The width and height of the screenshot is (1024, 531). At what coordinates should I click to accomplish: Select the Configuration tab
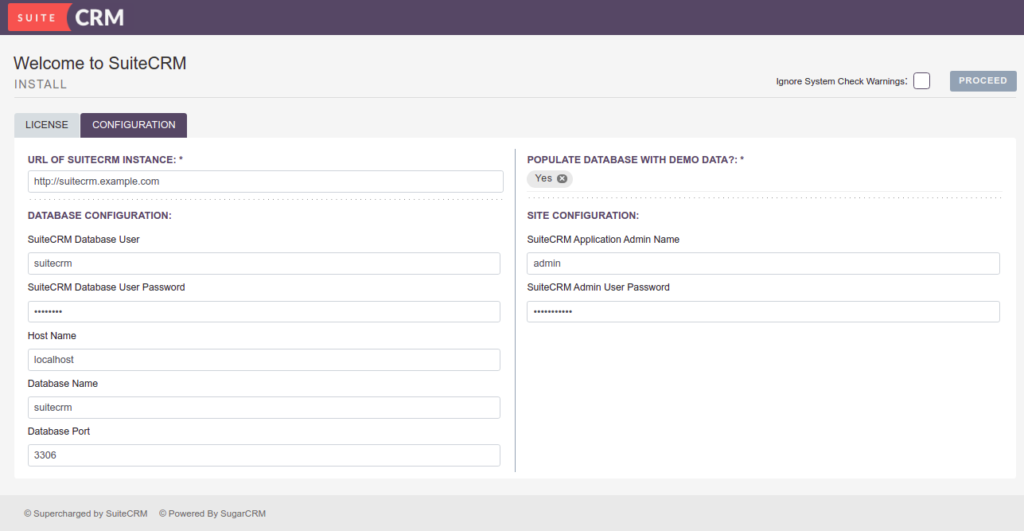click(133, 125)
